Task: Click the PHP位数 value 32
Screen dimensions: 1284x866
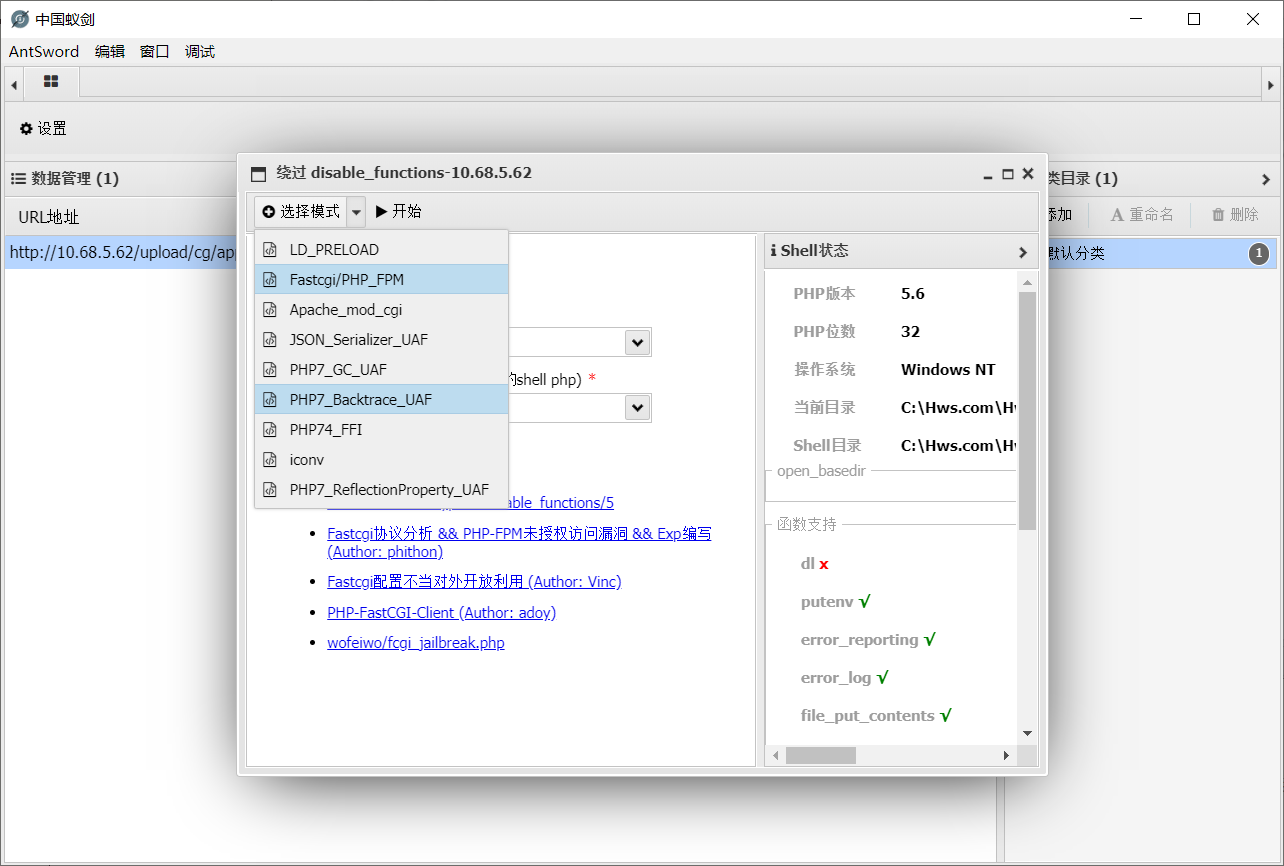Action: point(910,332)
